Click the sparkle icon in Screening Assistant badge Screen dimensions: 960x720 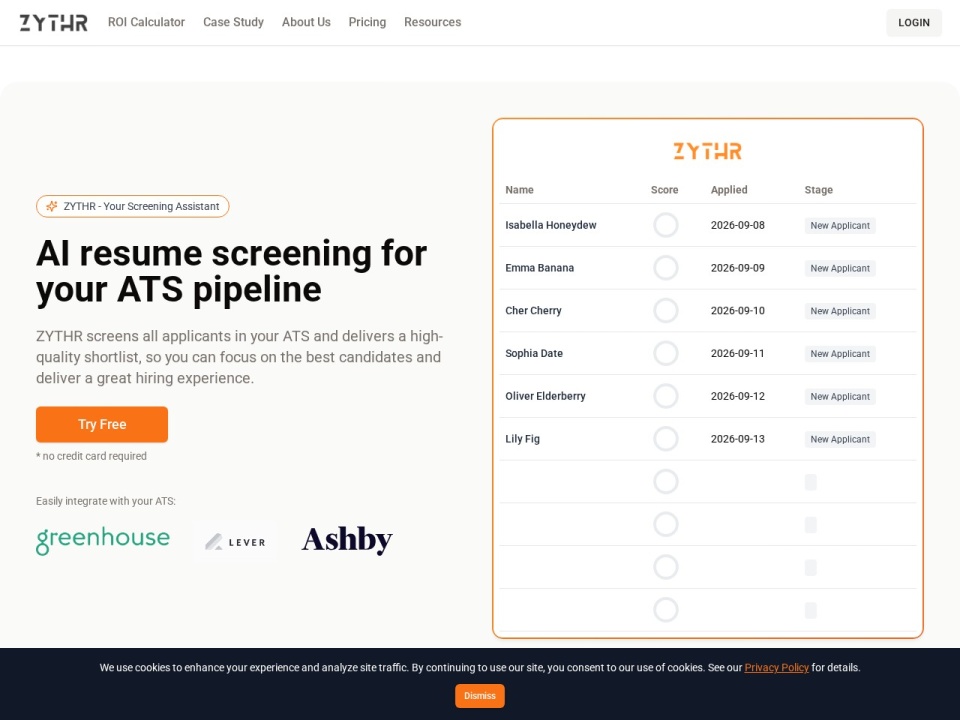click(x=52, y=206)
